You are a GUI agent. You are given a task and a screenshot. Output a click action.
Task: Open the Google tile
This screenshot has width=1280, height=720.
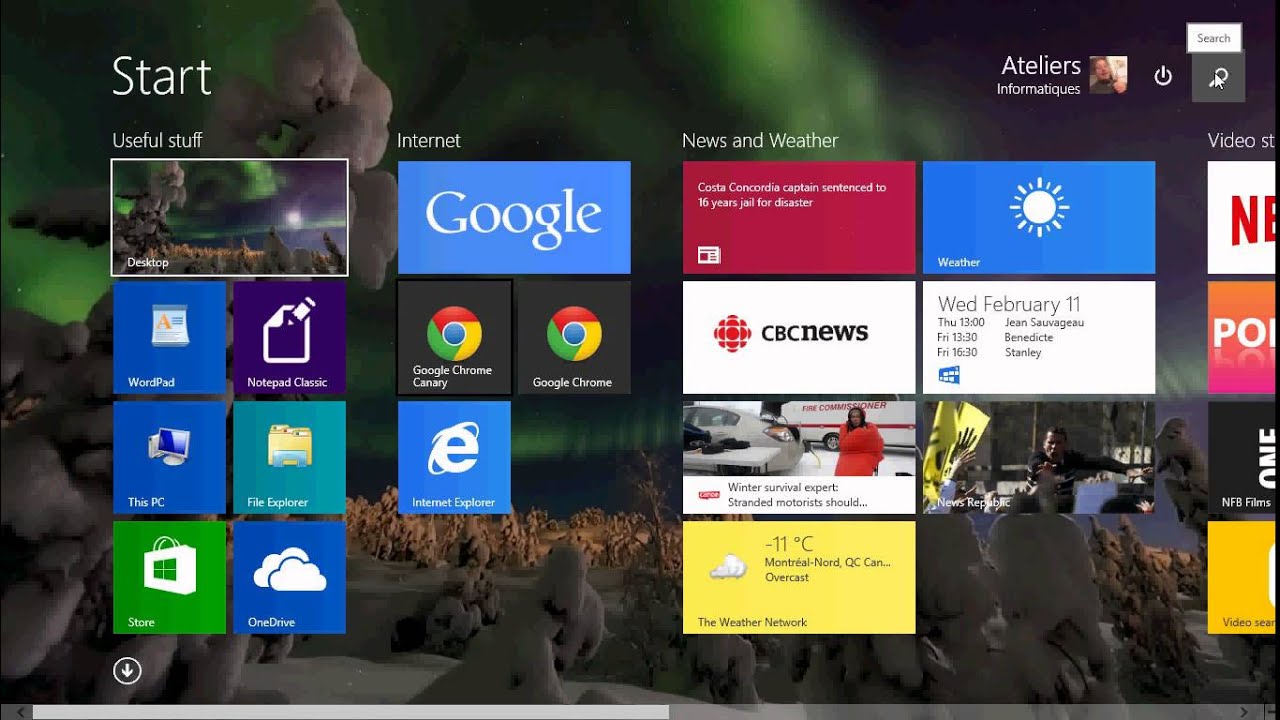click(514, 217)
